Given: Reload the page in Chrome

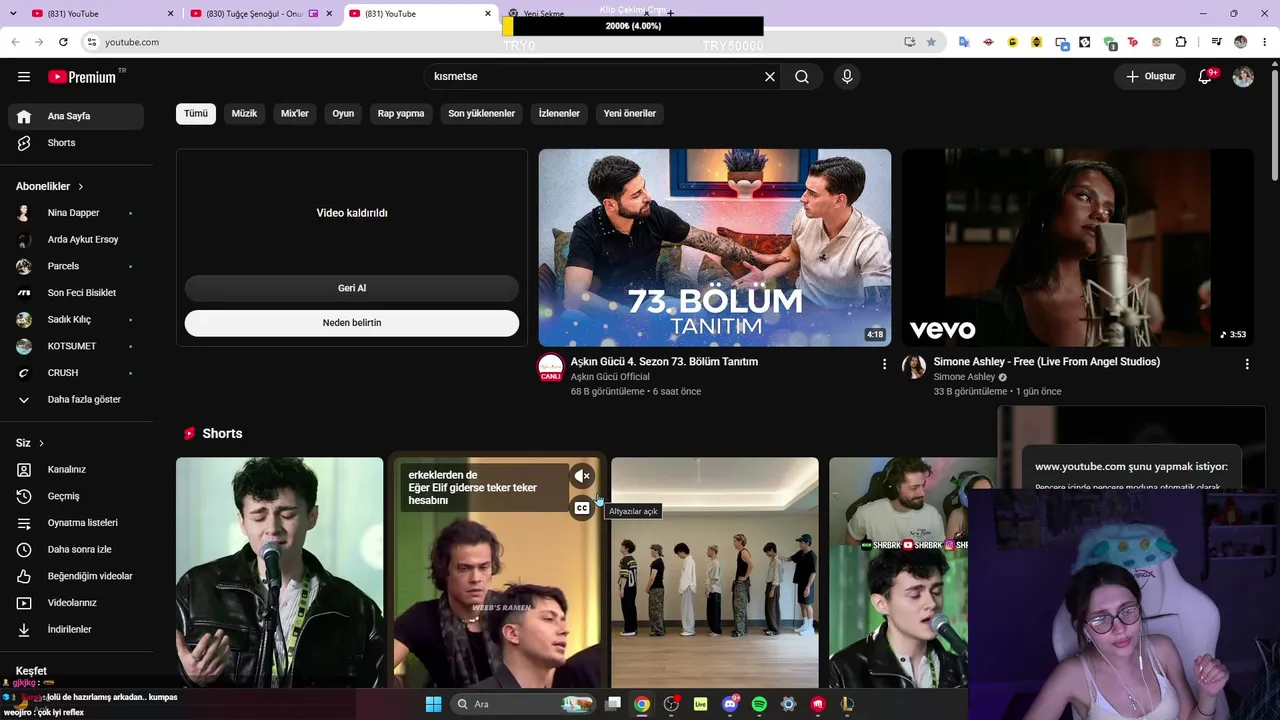Looking at the screenshot, I should tap(63, 42).
